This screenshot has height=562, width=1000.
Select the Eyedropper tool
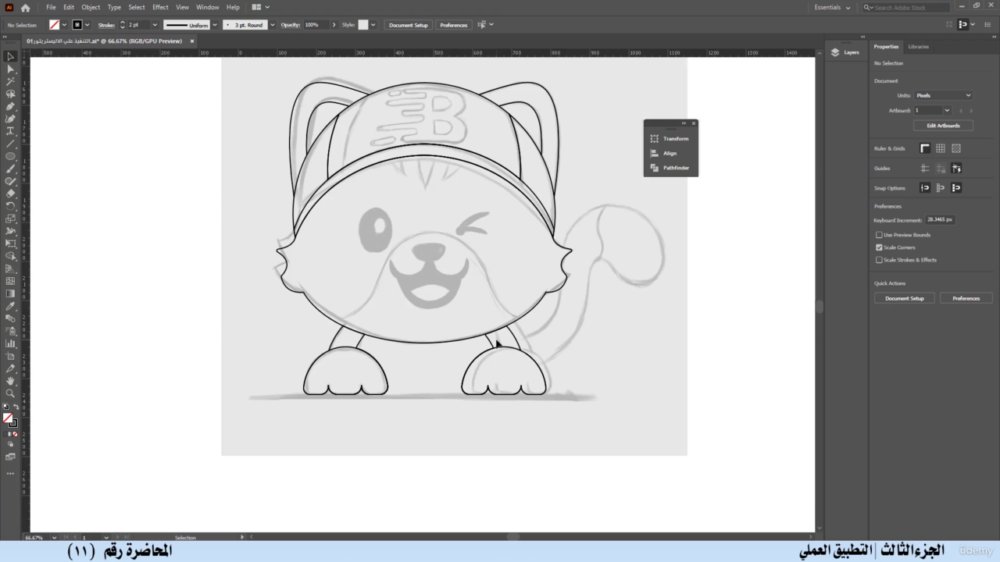pos(10,306)
